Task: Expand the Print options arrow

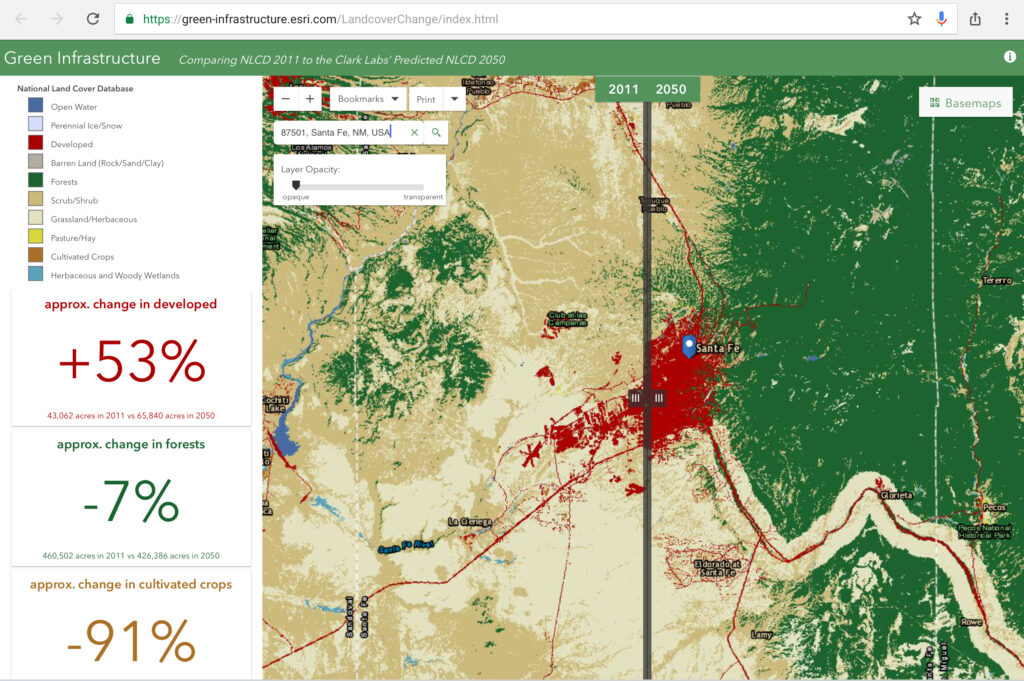Action: tap(455, 99)
